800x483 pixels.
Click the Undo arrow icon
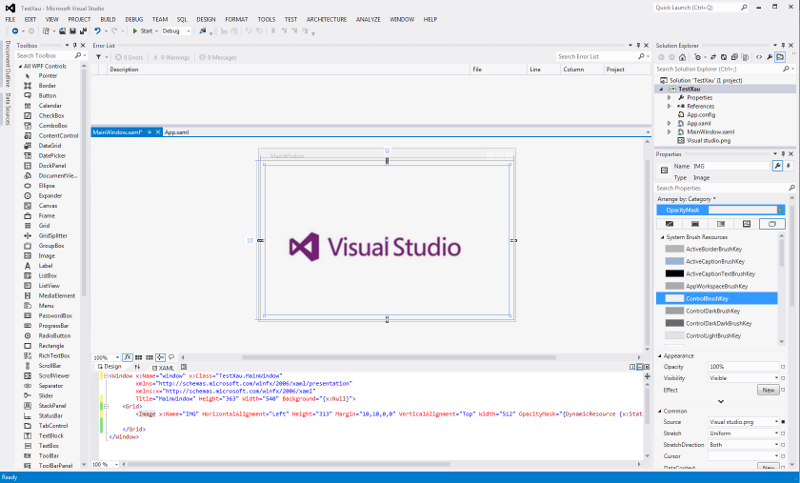coord(97,31)
